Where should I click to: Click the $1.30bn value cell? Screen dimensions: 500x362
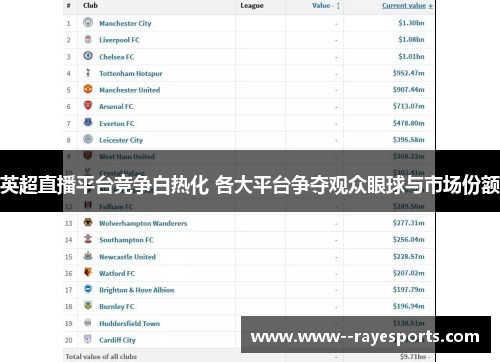(411, 23)
